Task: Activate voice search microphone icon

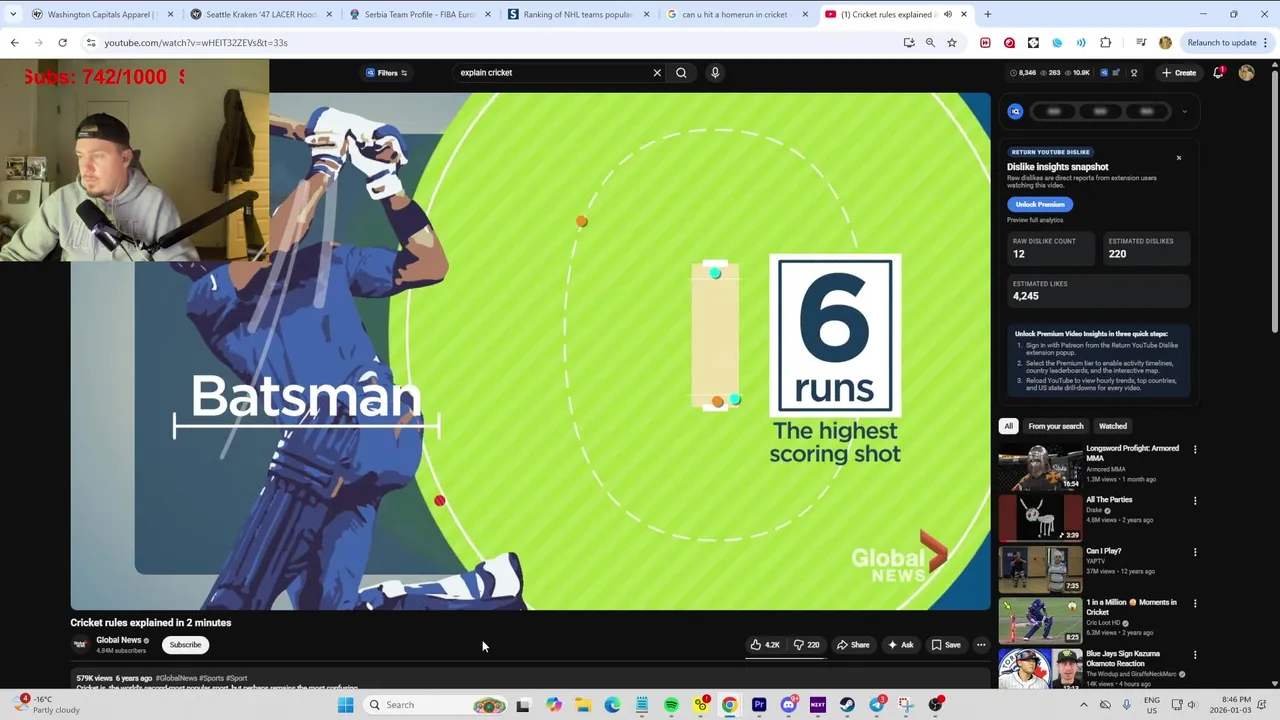Action: point(715,73)
